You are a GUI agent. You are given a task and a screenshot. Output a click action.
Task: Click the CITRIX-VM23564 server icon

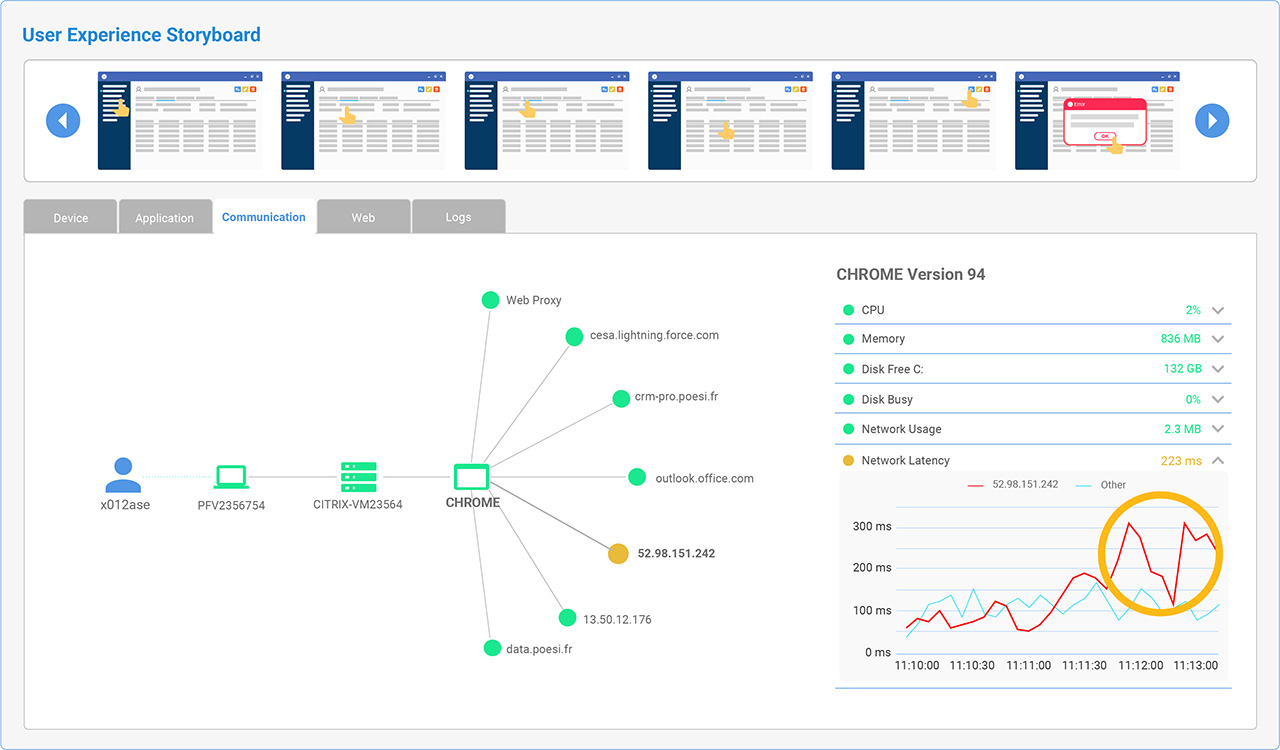pos(358,476)
